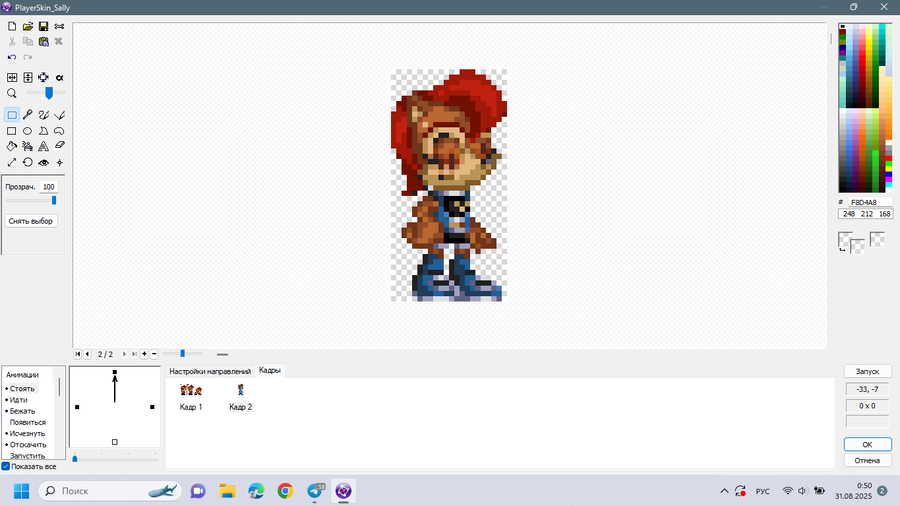Click the Flip vertically icon

pos(28,77)
